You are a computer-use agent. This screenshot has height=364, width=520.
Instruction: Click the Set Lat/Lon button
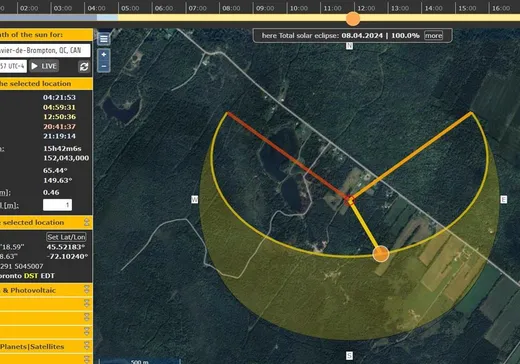pyautogui.click(x=66, y=237)
